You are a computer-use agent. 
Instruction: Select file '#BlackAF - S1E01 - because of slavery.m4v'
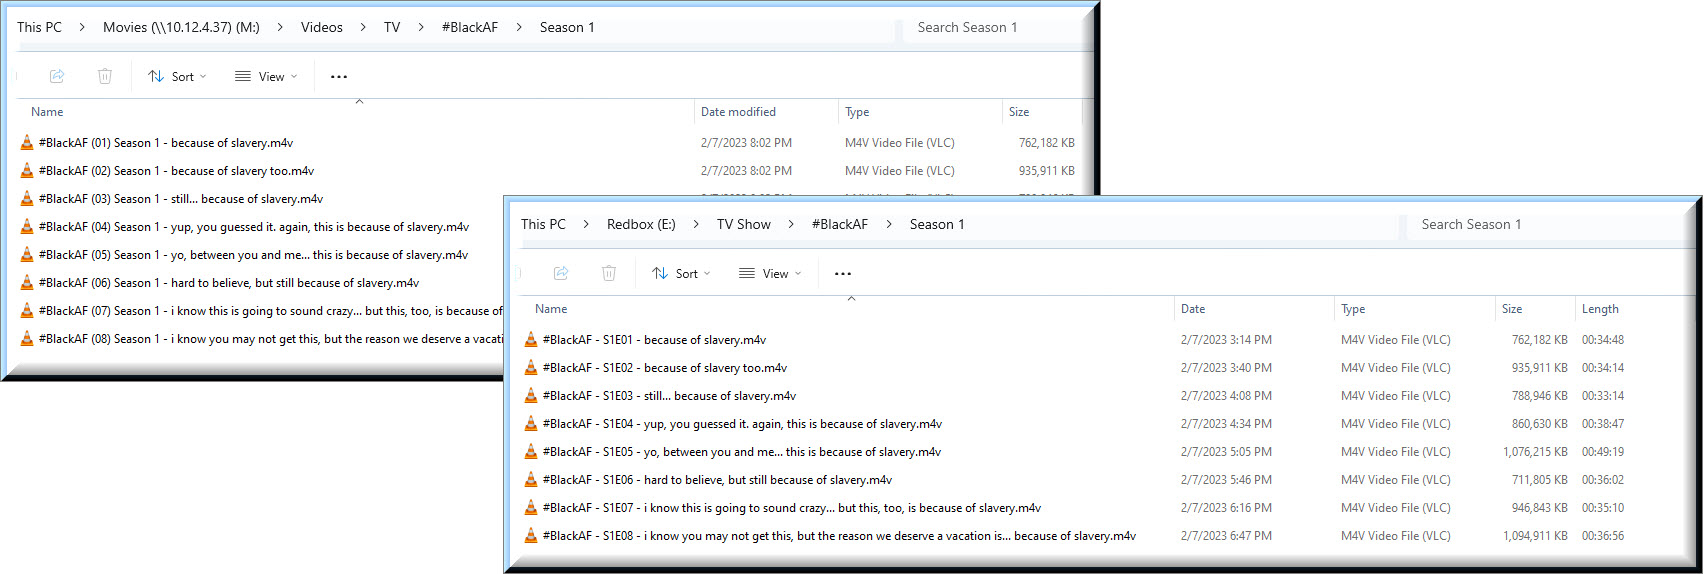coord(654,340)
